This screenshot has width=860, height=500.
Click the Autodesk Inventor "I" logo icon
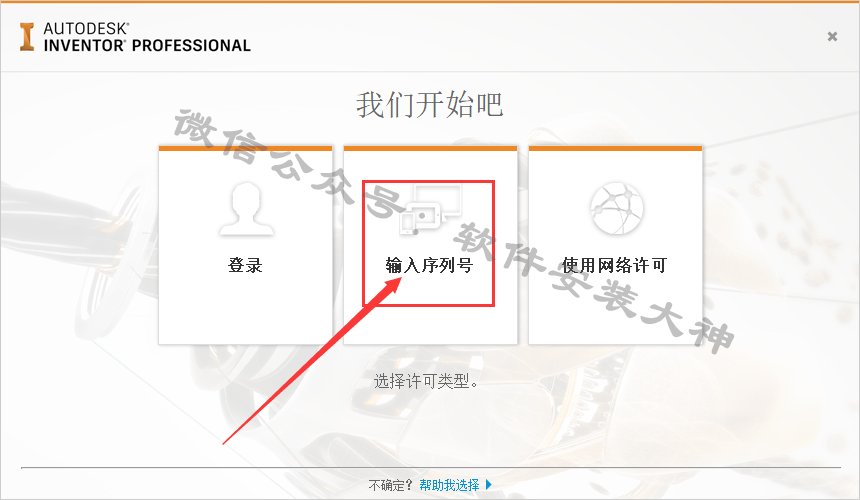coord(27,37)
